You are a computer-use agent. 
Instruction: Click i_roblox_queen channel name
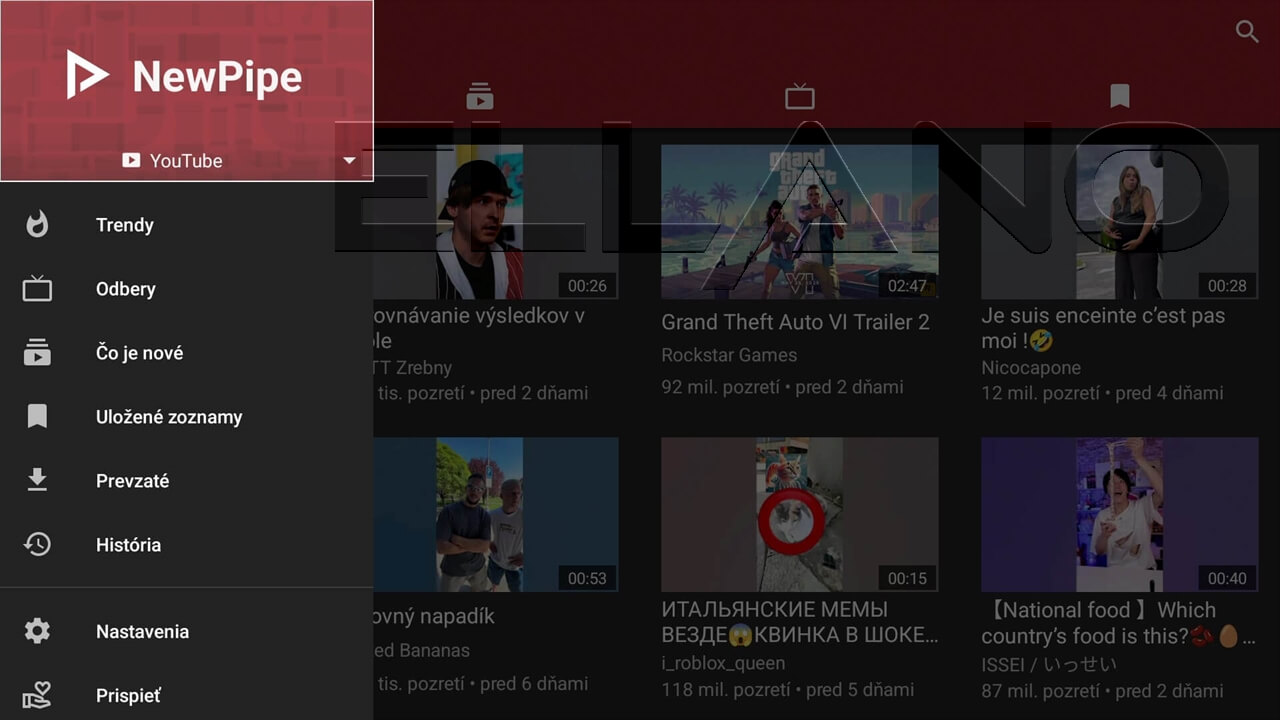(723, 663)
